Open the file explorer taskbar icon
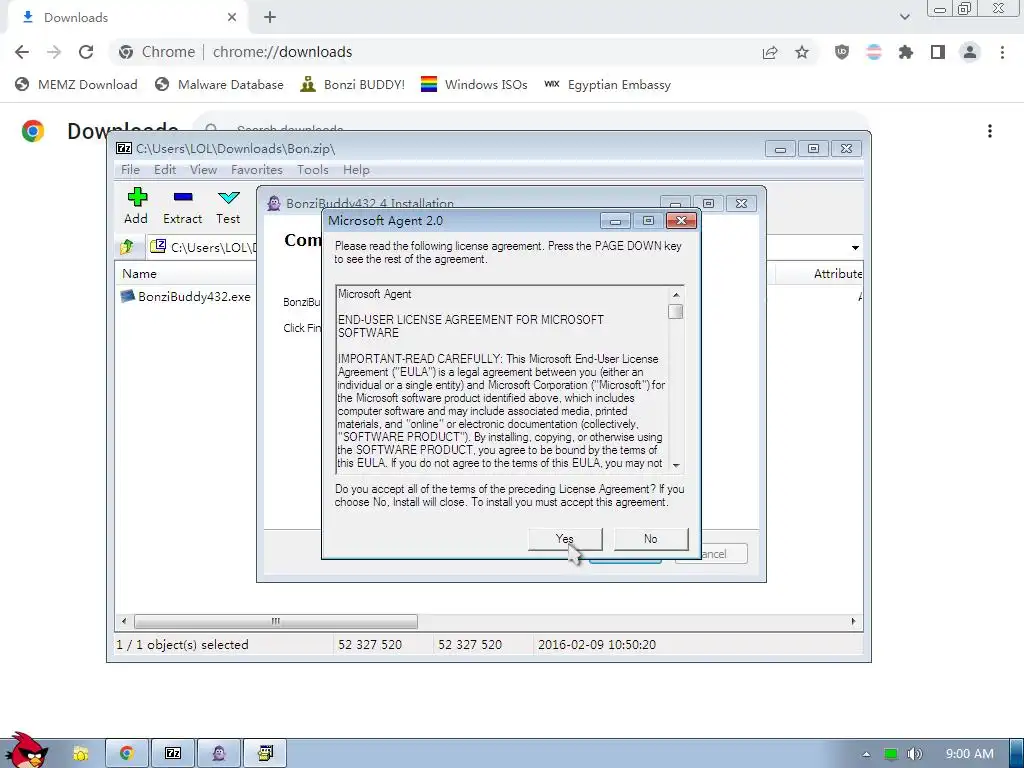1024x768 pixels. (x=81, y=753)
